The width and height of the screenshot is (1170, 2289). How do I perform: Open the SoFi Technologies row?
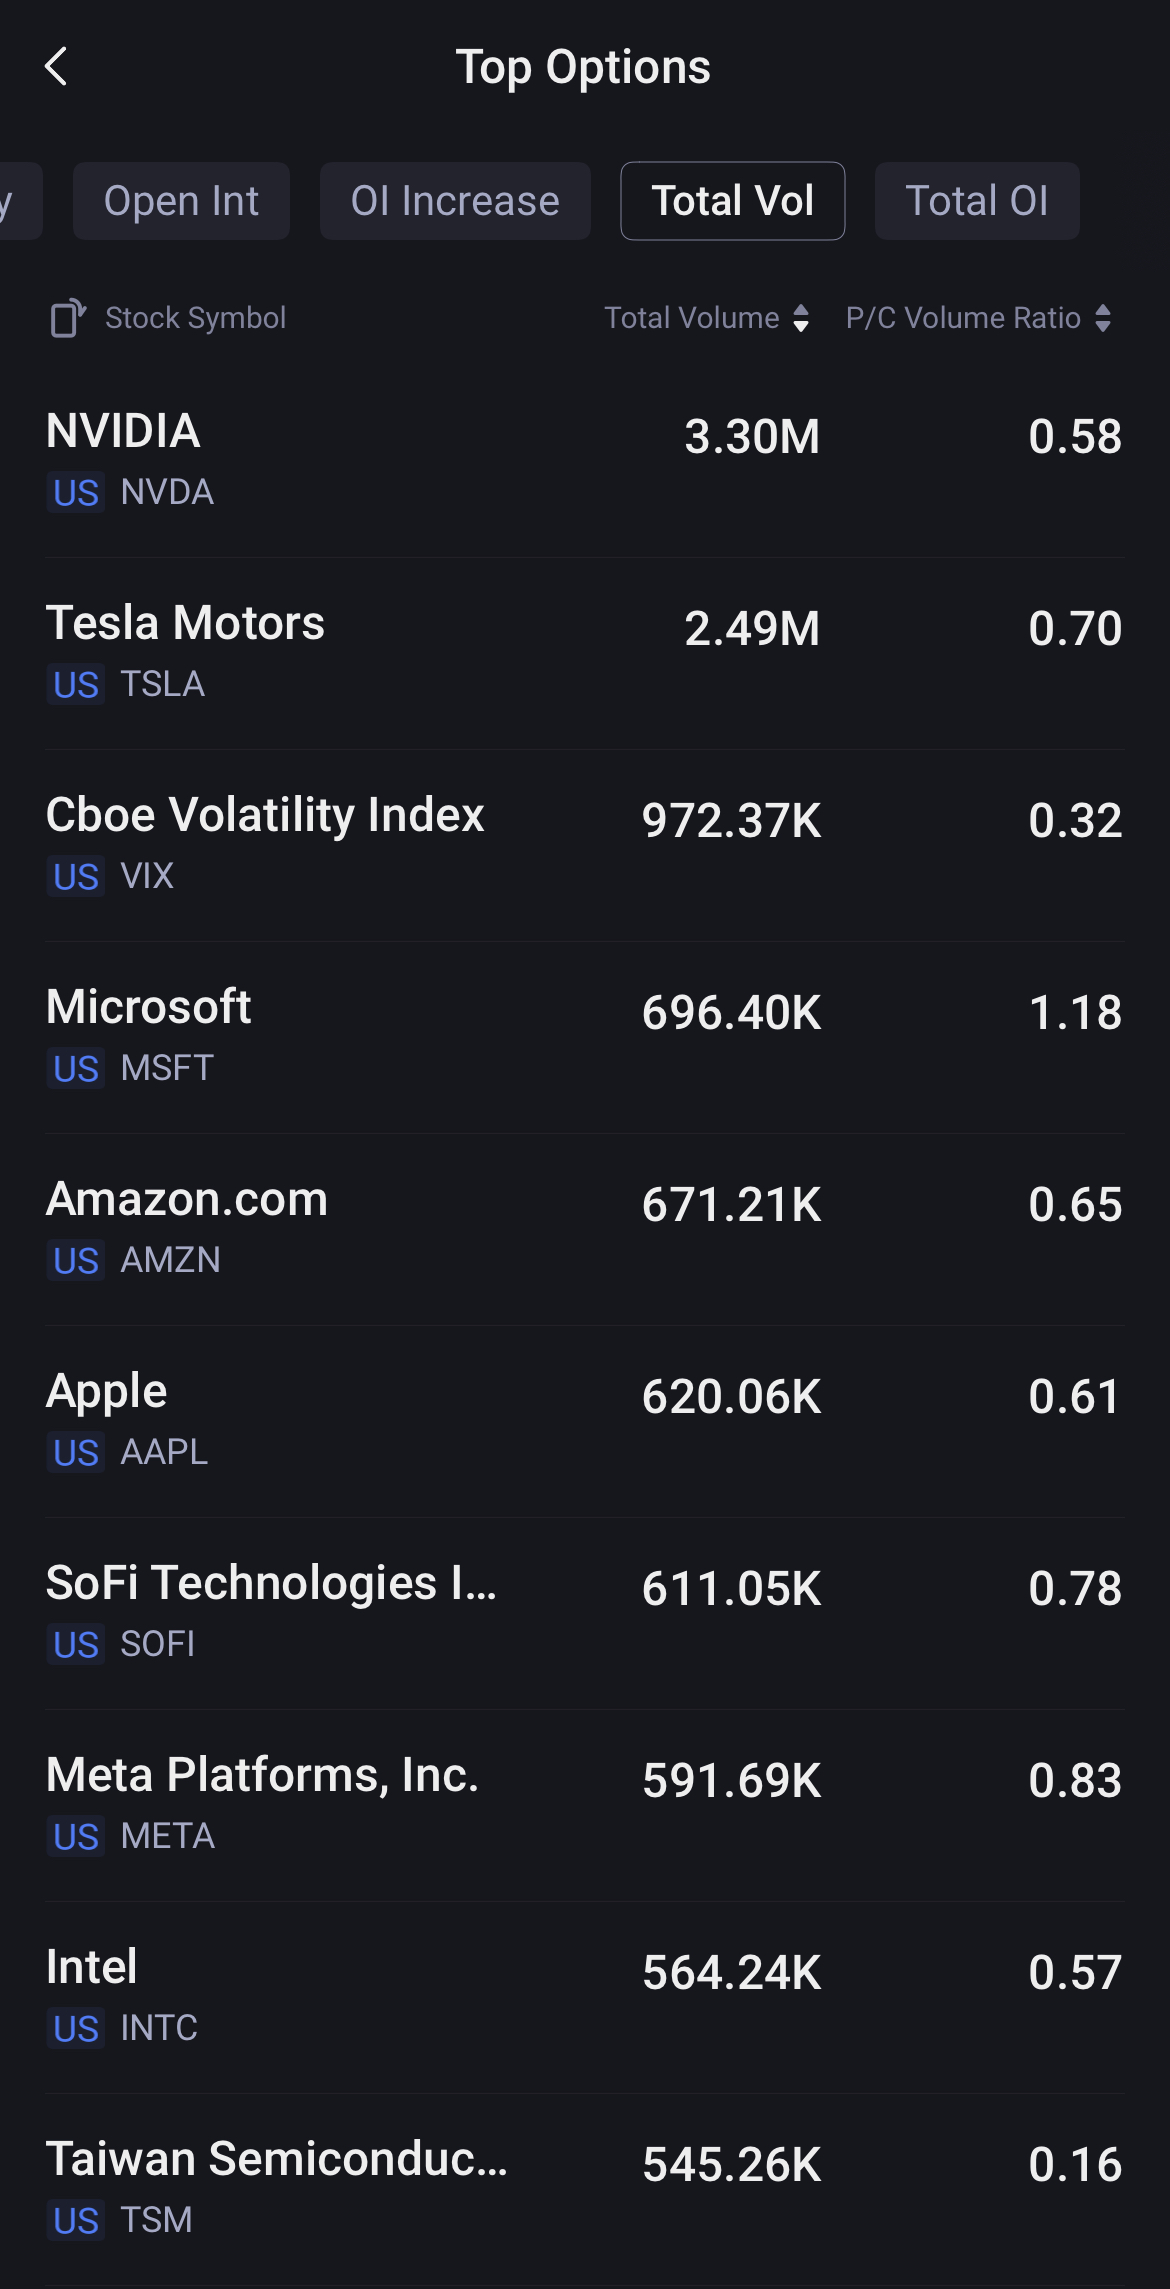(584, 1612)
